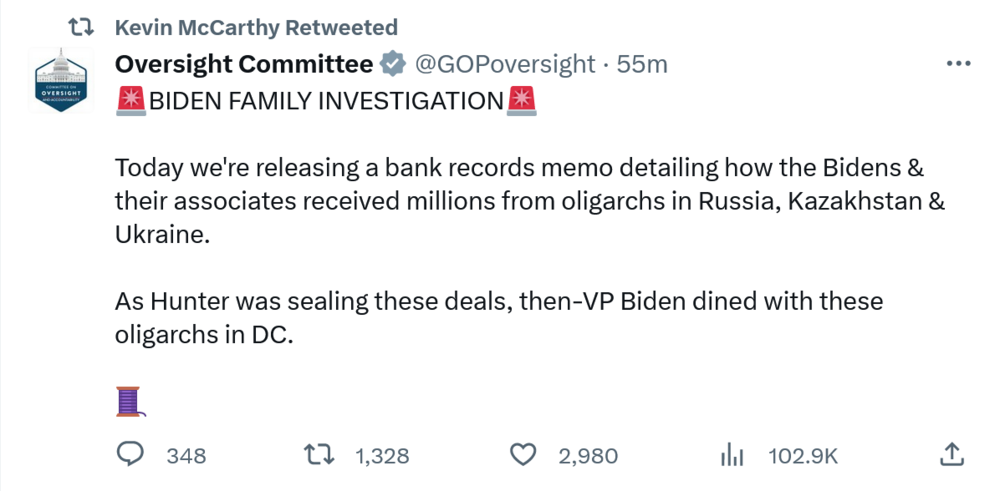Like the tweet with the heart icon

pyautogui.click(x=524, y=455)
